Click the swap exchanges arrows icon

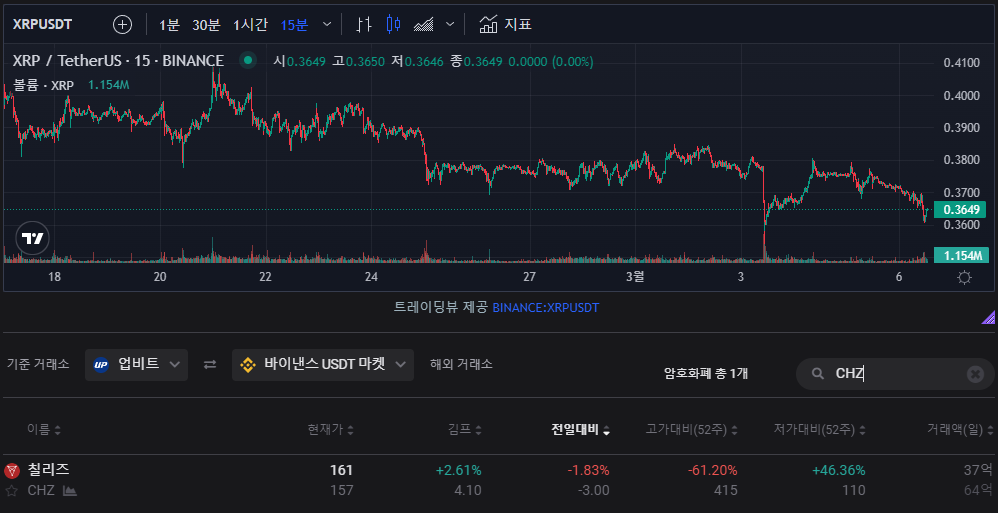210,365
